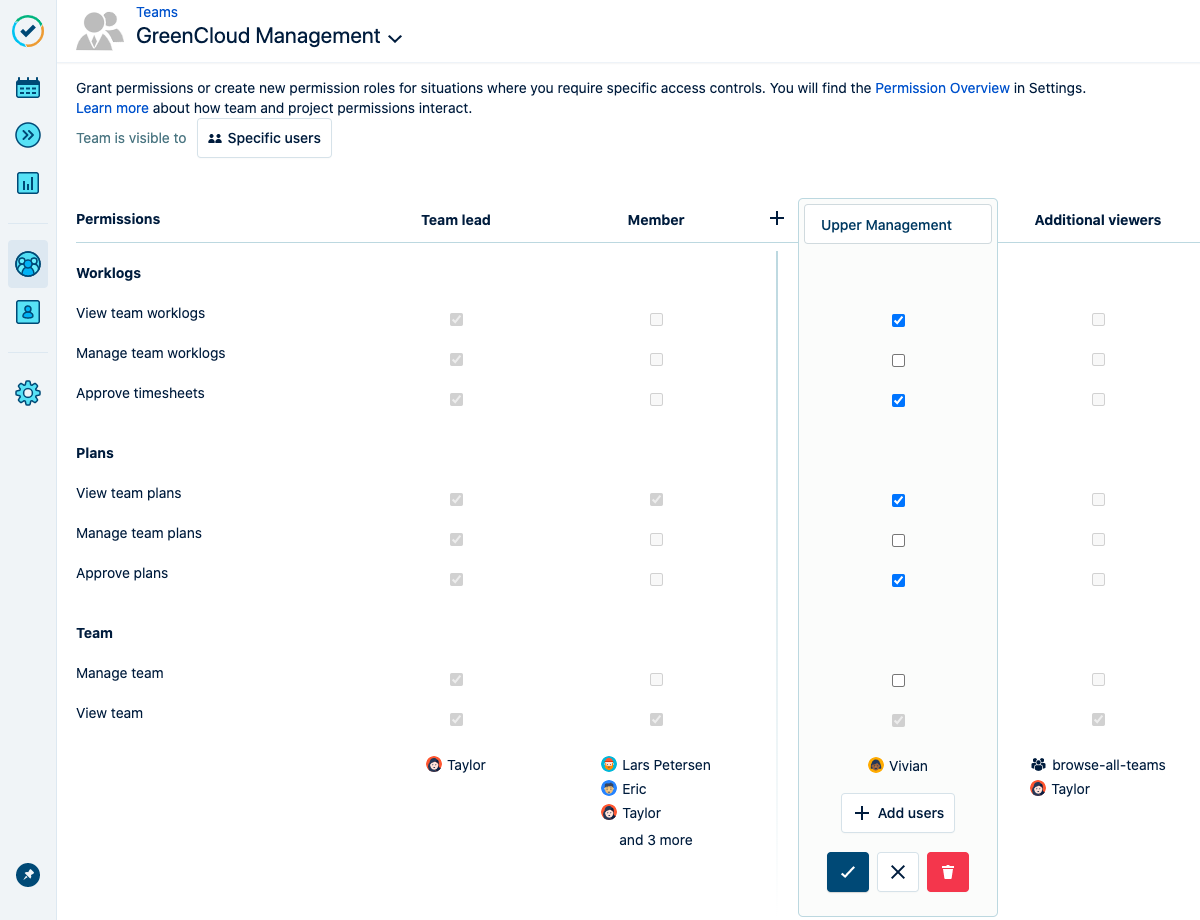Image resolution: width=1200 pixels, height=920 pixels.
Task: Click the Add users button
Action: (x=898, y=813)
